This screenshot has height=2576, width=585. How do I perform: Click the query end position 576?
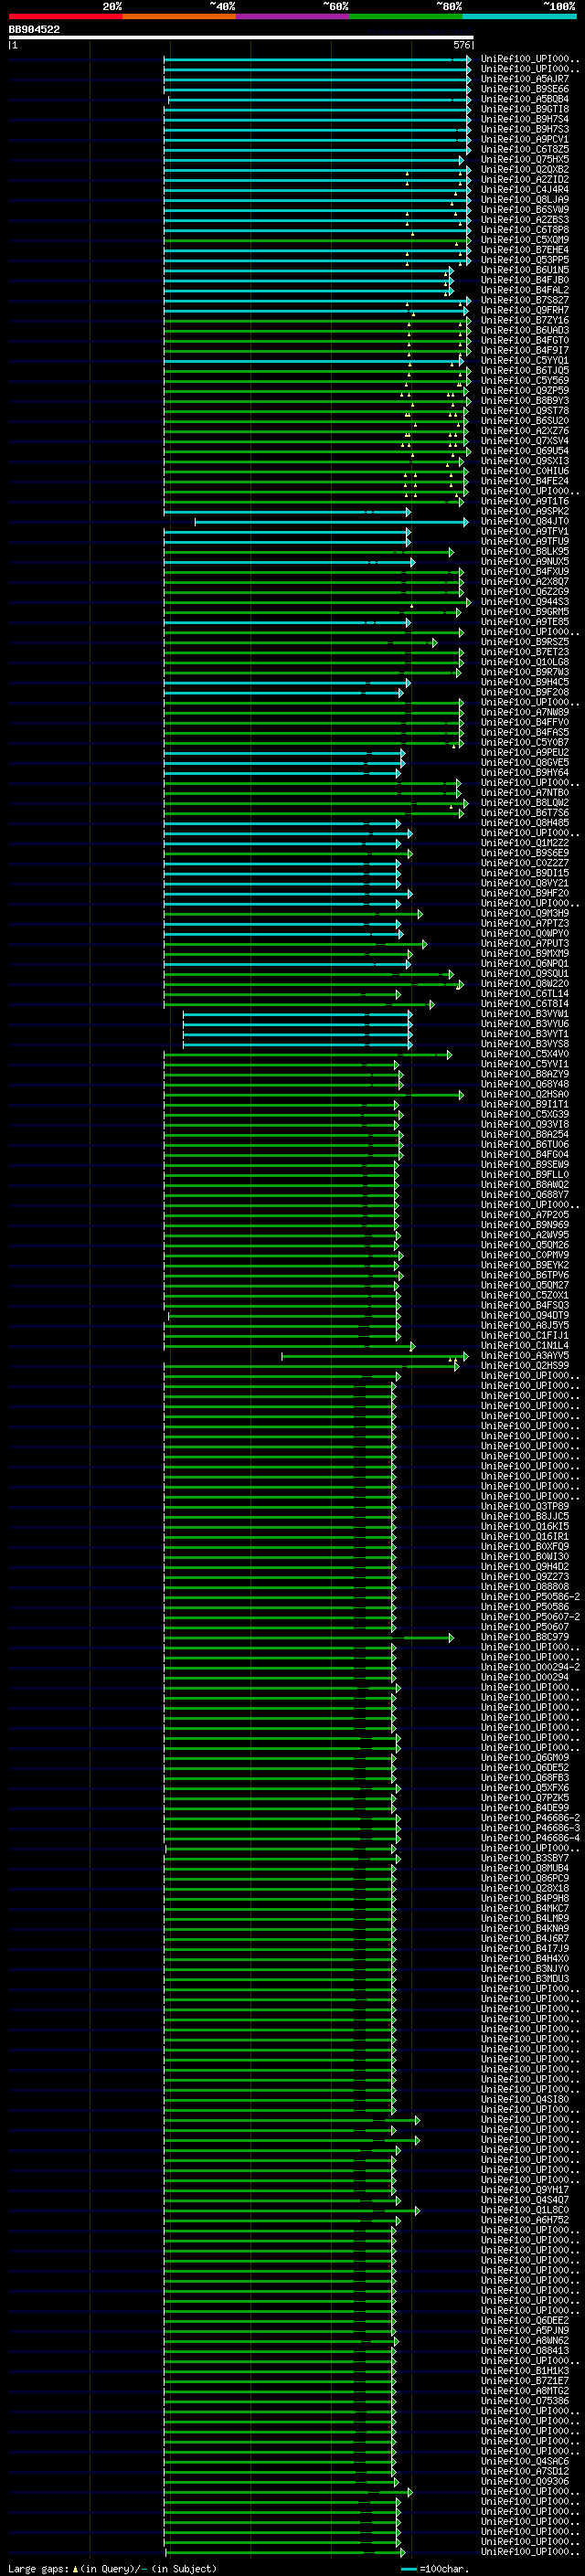click(x=462, y=45)
